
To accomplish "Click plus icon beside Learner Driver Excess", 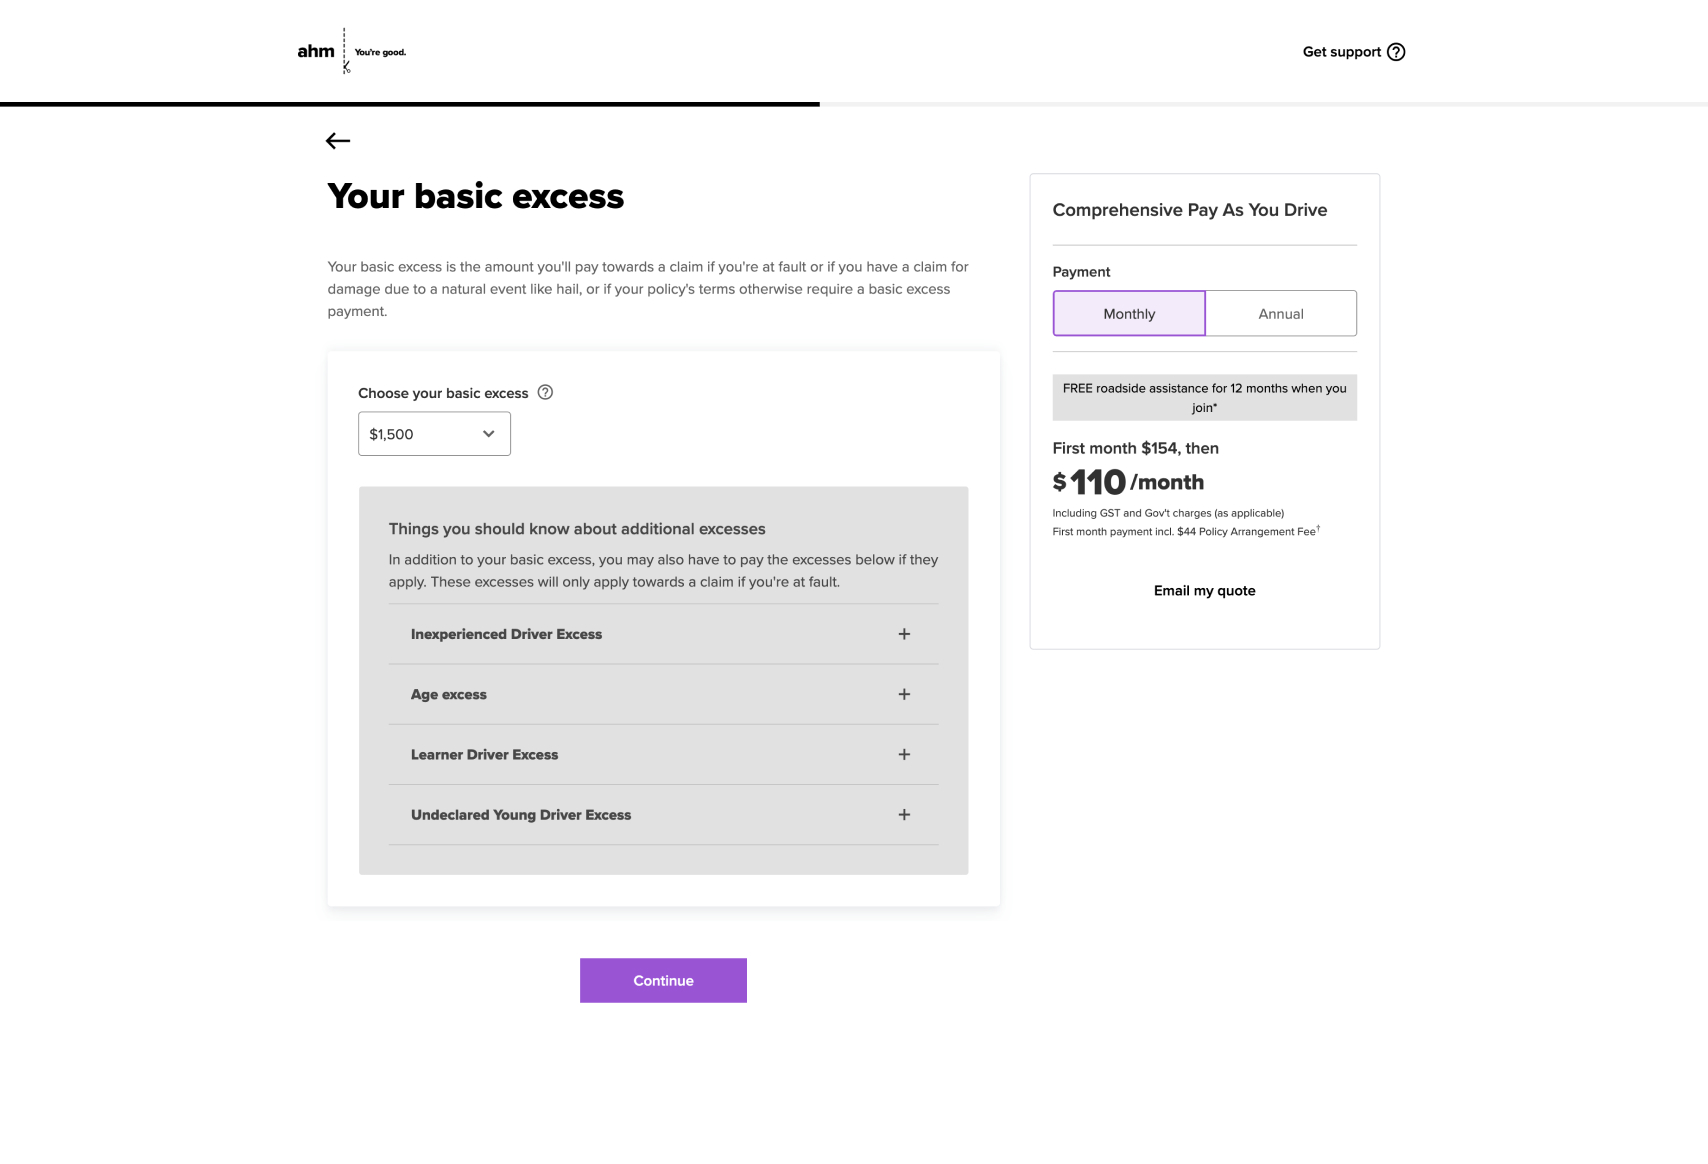I will pyautogui.click(x=904, y=754).
